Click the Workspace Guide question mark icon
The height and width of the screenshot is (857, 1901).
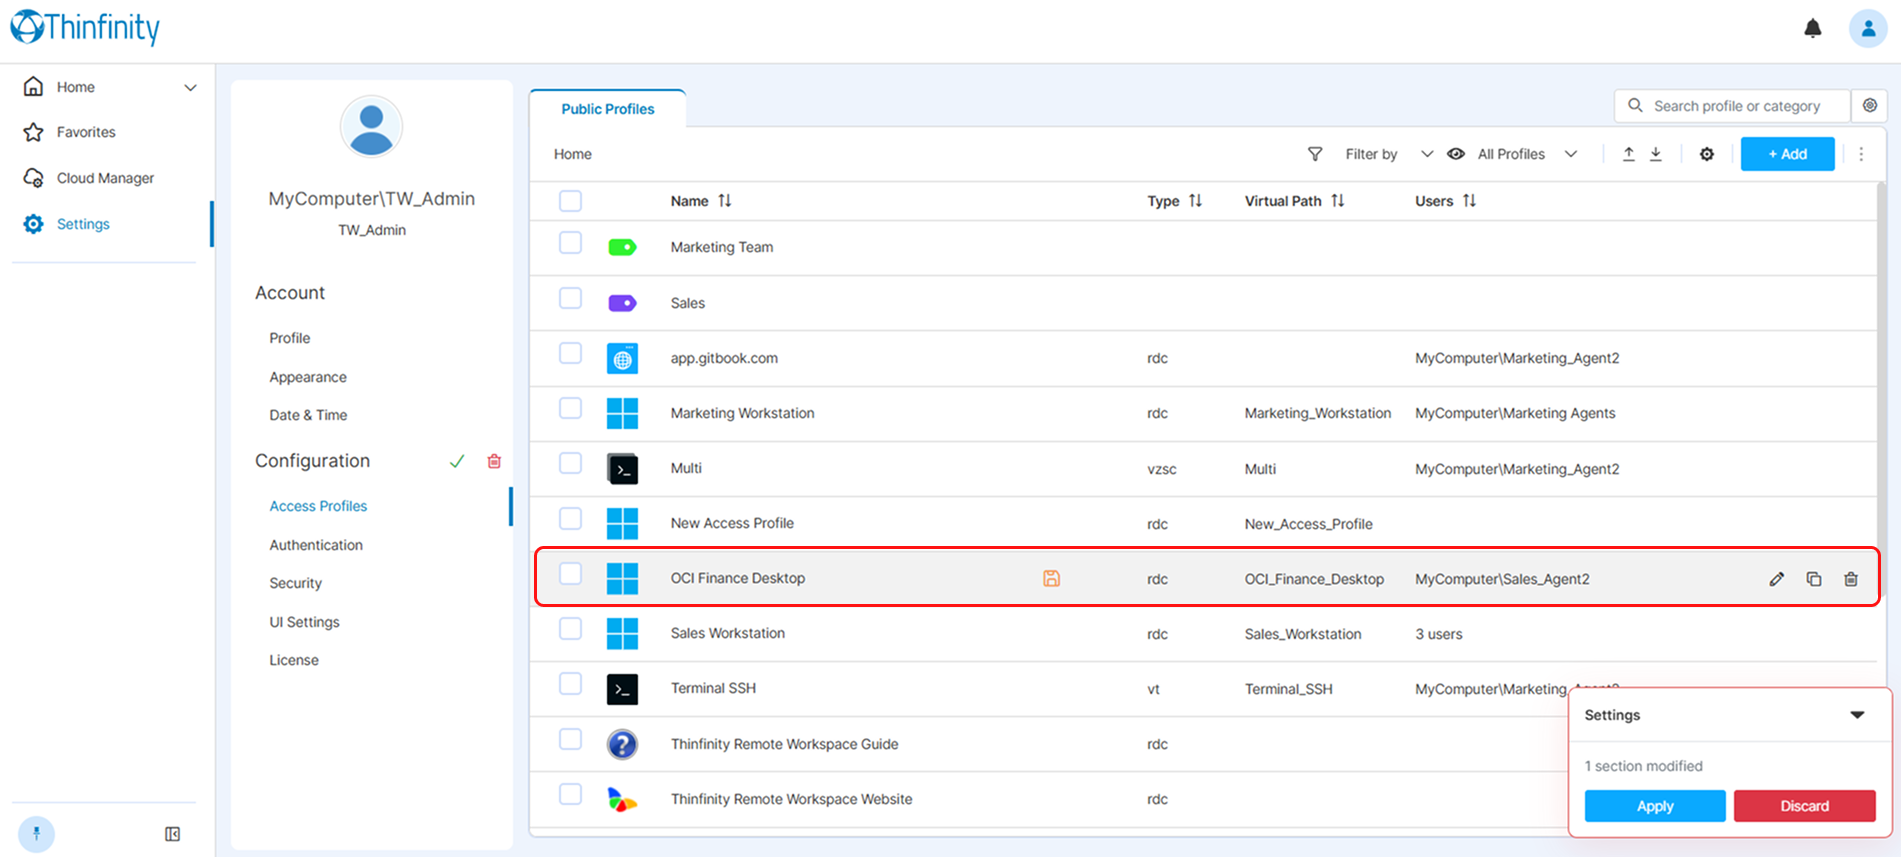click(x=622, y=744)
